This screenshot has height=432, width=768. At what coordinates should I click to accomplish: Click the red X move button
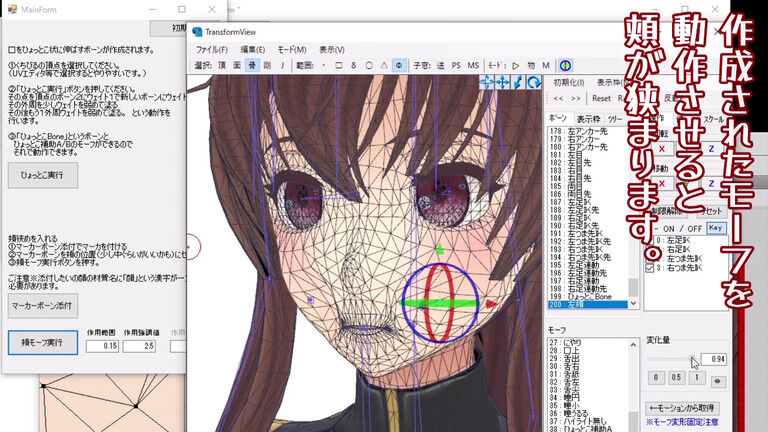(662, 184)
